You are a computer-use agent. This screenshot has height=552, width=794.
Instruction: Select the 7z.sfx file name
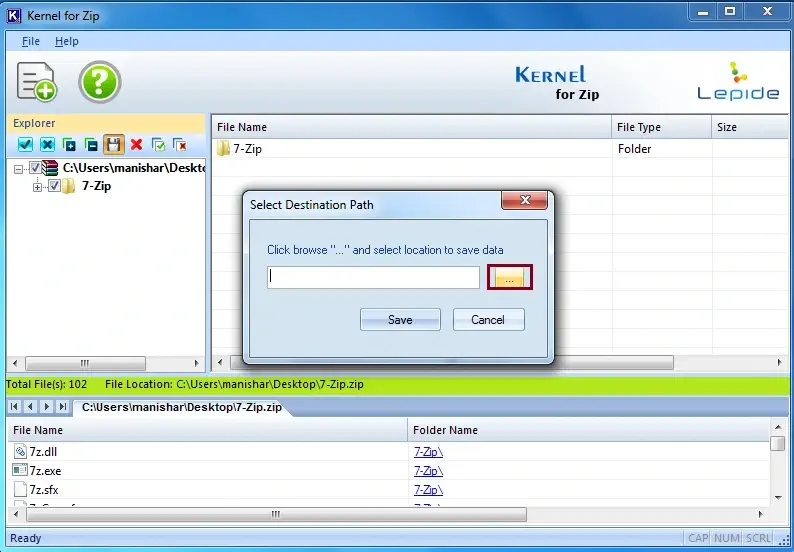click(x=44, y=490)
